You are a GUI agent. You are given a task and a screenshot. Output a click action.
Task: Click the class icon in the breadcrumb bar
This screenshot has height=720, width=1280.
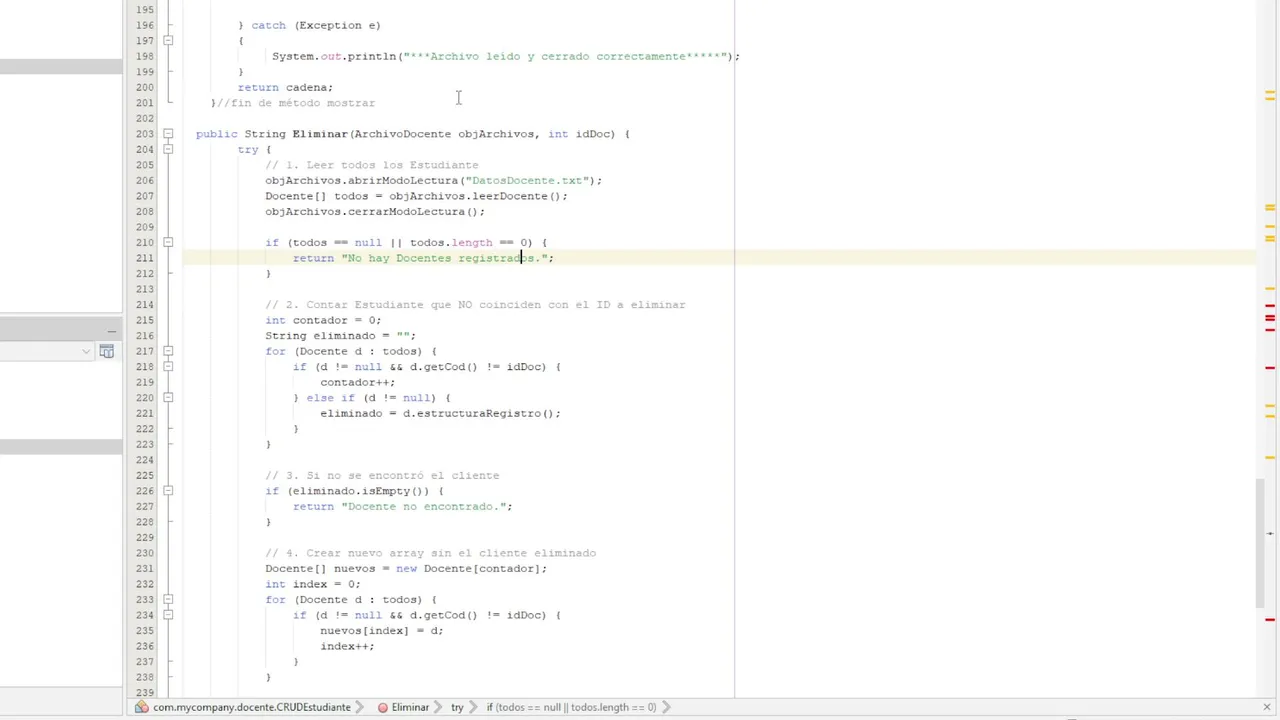142,707
